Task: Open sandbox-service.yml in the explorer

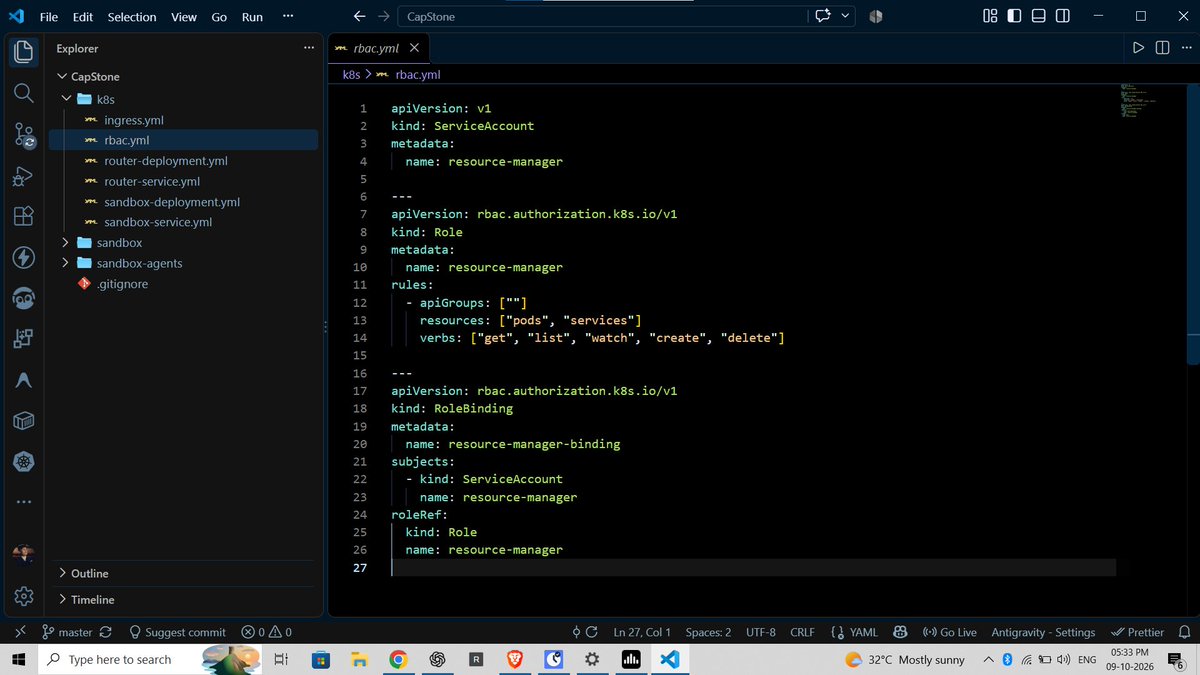Action: (x=157, y=222)
